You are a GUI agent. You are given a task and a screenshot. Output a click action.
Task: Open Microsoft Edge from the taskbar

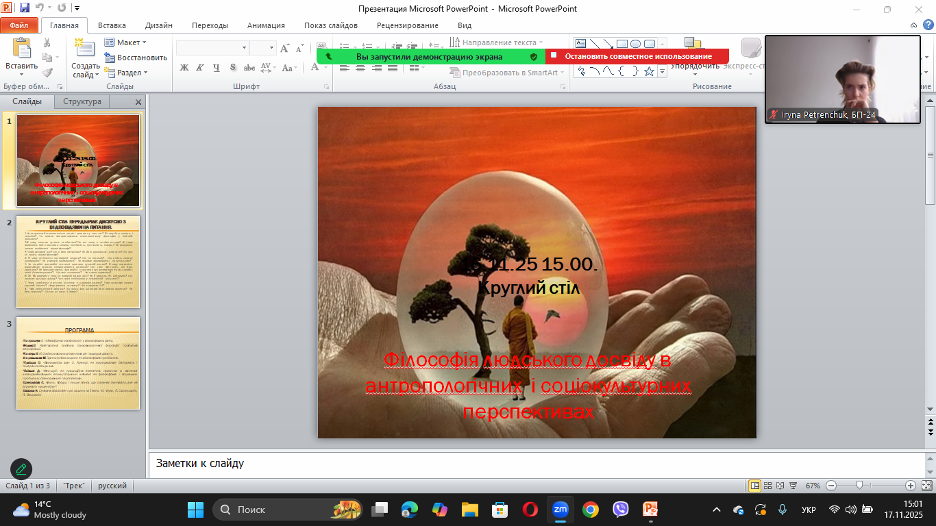[x=410, y=509]
